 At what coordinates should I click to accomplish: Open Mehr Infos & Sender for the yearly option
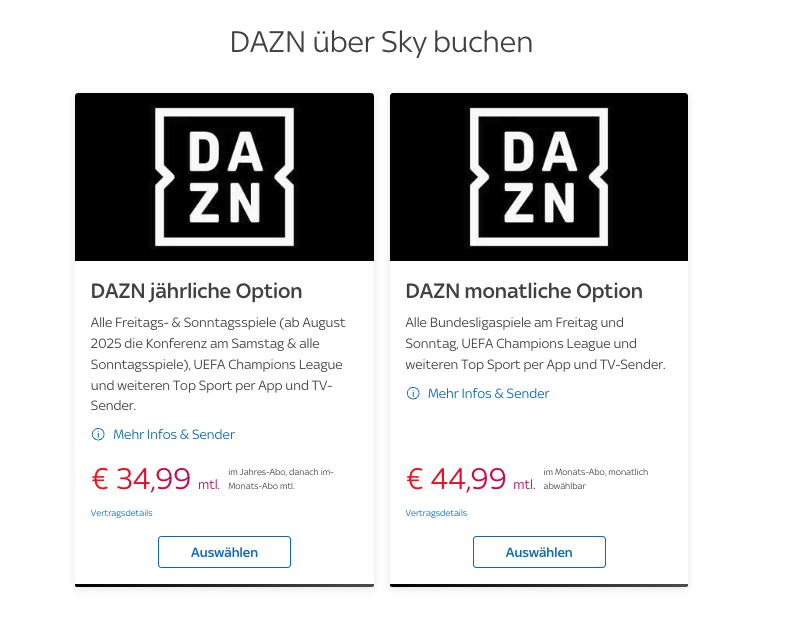tap(174, 434)
